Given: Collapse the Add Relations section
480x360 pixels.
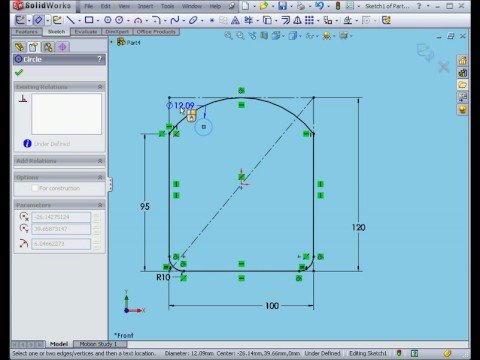Looking at the screenshot, I should pyautogui.click(x=100, y=161).
